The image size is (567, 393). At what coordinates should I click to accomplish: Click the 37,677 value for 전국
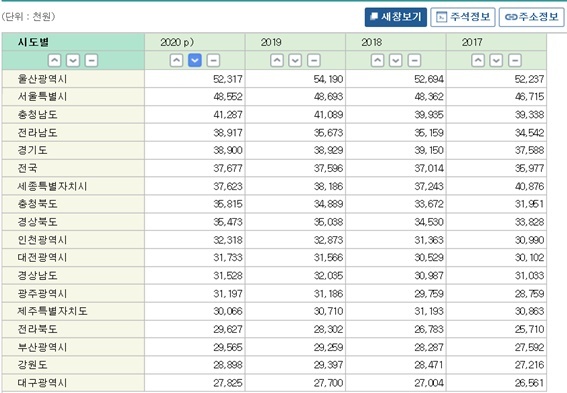[x=228, y=168]
